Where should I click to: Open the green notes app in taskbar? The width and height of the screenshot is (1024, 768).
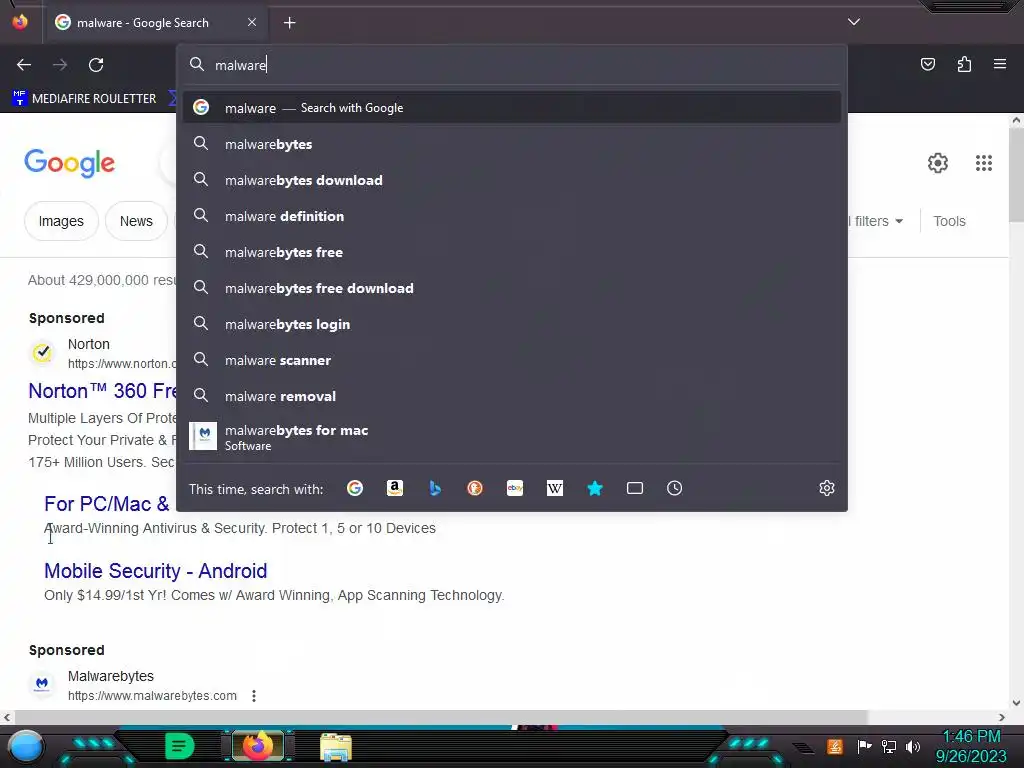[x=180, y=746]
